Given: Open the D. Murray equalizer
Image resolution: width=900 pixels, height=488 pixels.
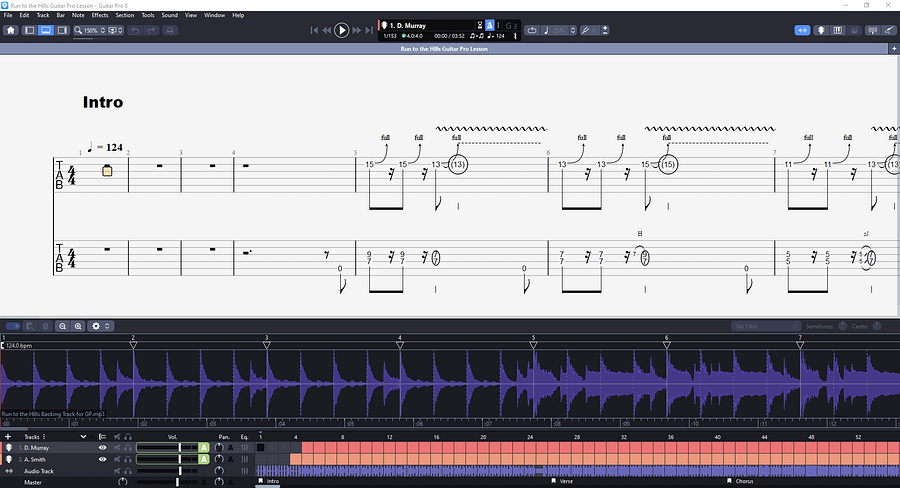Looking at the screenshot, I should point(245,448).
